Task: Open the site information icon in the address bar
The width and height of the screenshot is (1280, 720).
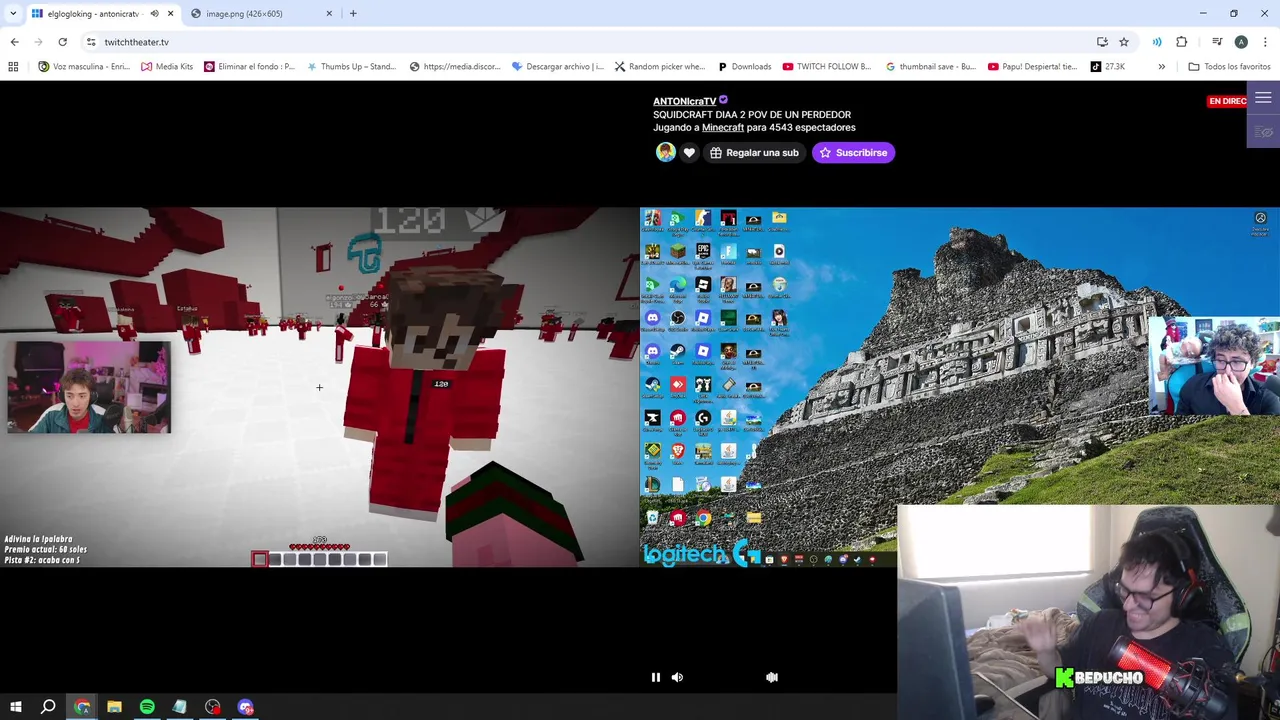Action: [91, 42]
